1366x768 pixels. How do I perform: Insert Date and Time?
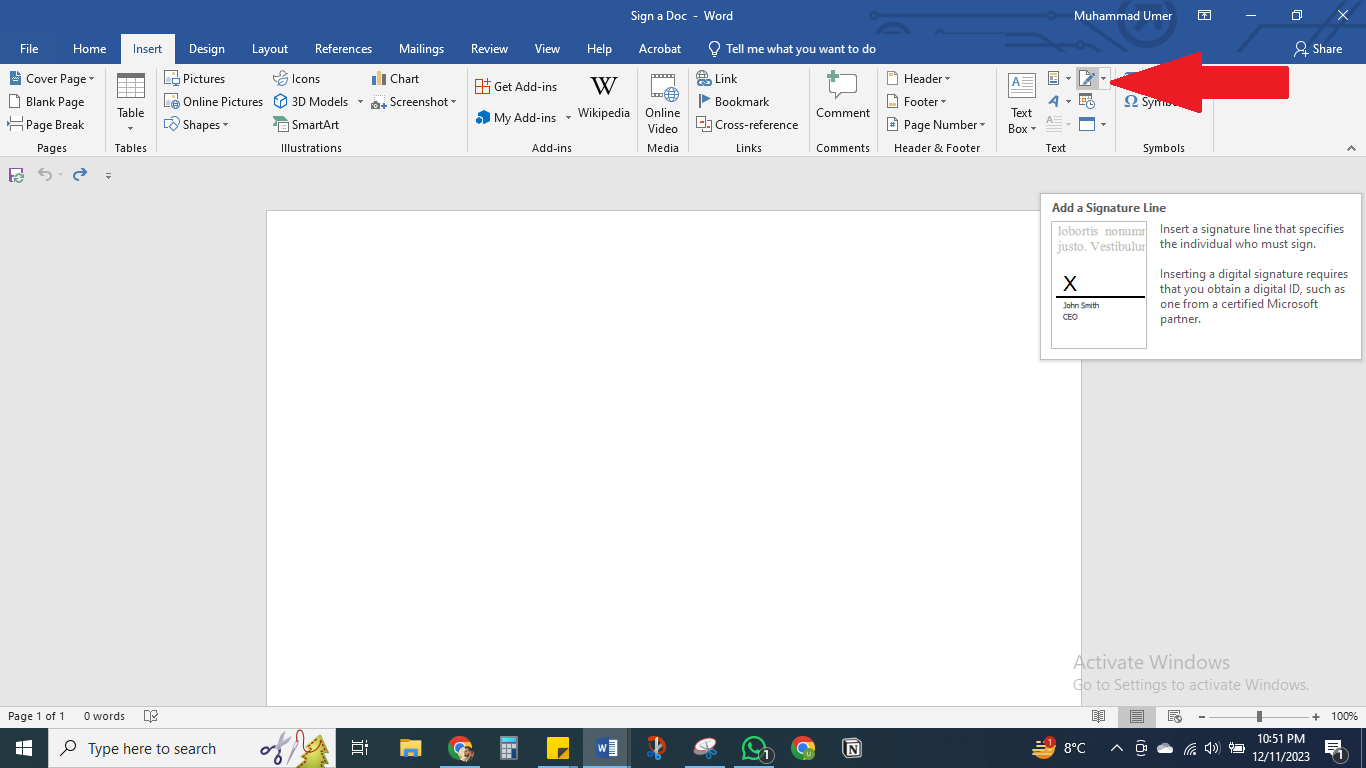[x=1087, y=101]
